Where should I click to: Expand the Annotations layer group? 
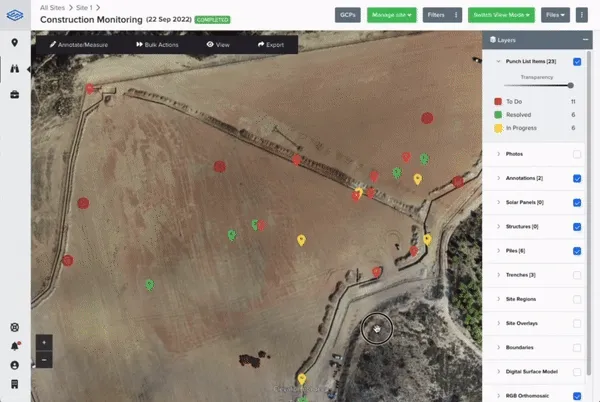(x=498, y=178)
